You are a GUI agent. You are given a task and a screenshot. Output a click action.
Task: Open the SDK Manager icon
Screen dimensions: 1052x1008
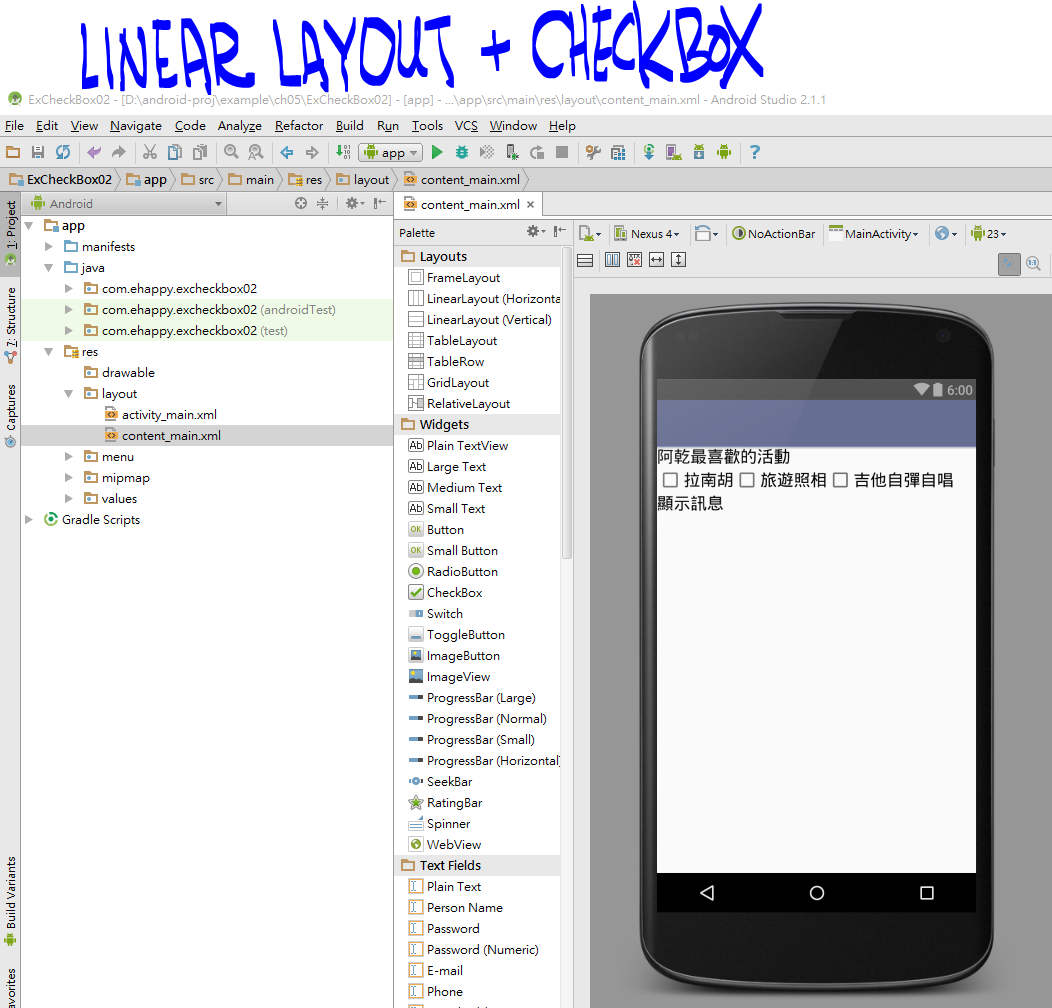699,152
